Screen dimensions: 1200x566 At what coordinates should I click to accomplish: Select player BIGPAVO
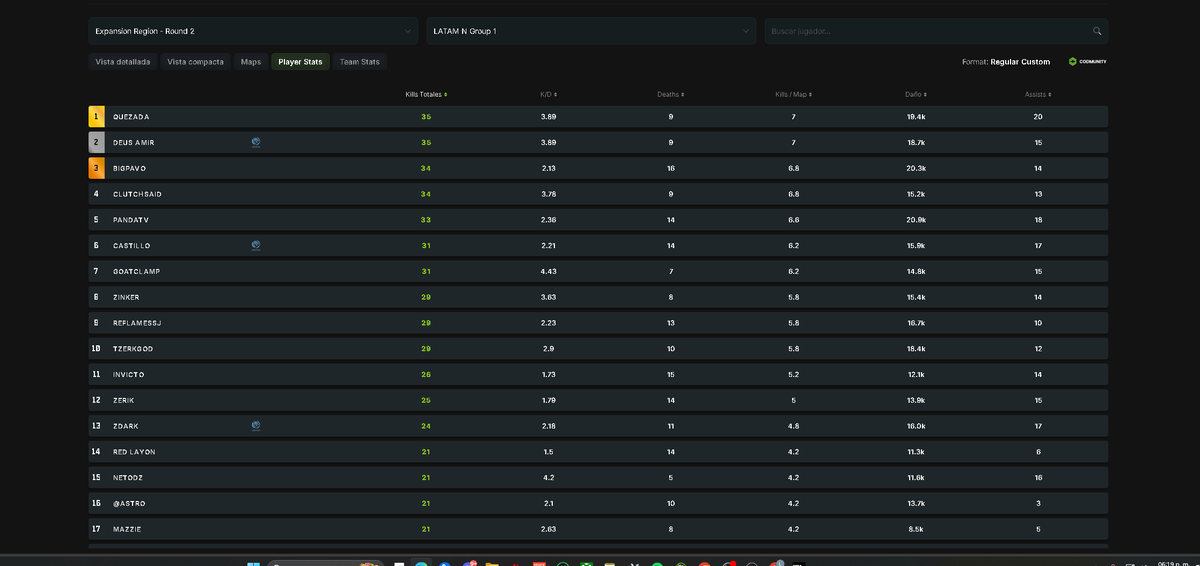129,168
